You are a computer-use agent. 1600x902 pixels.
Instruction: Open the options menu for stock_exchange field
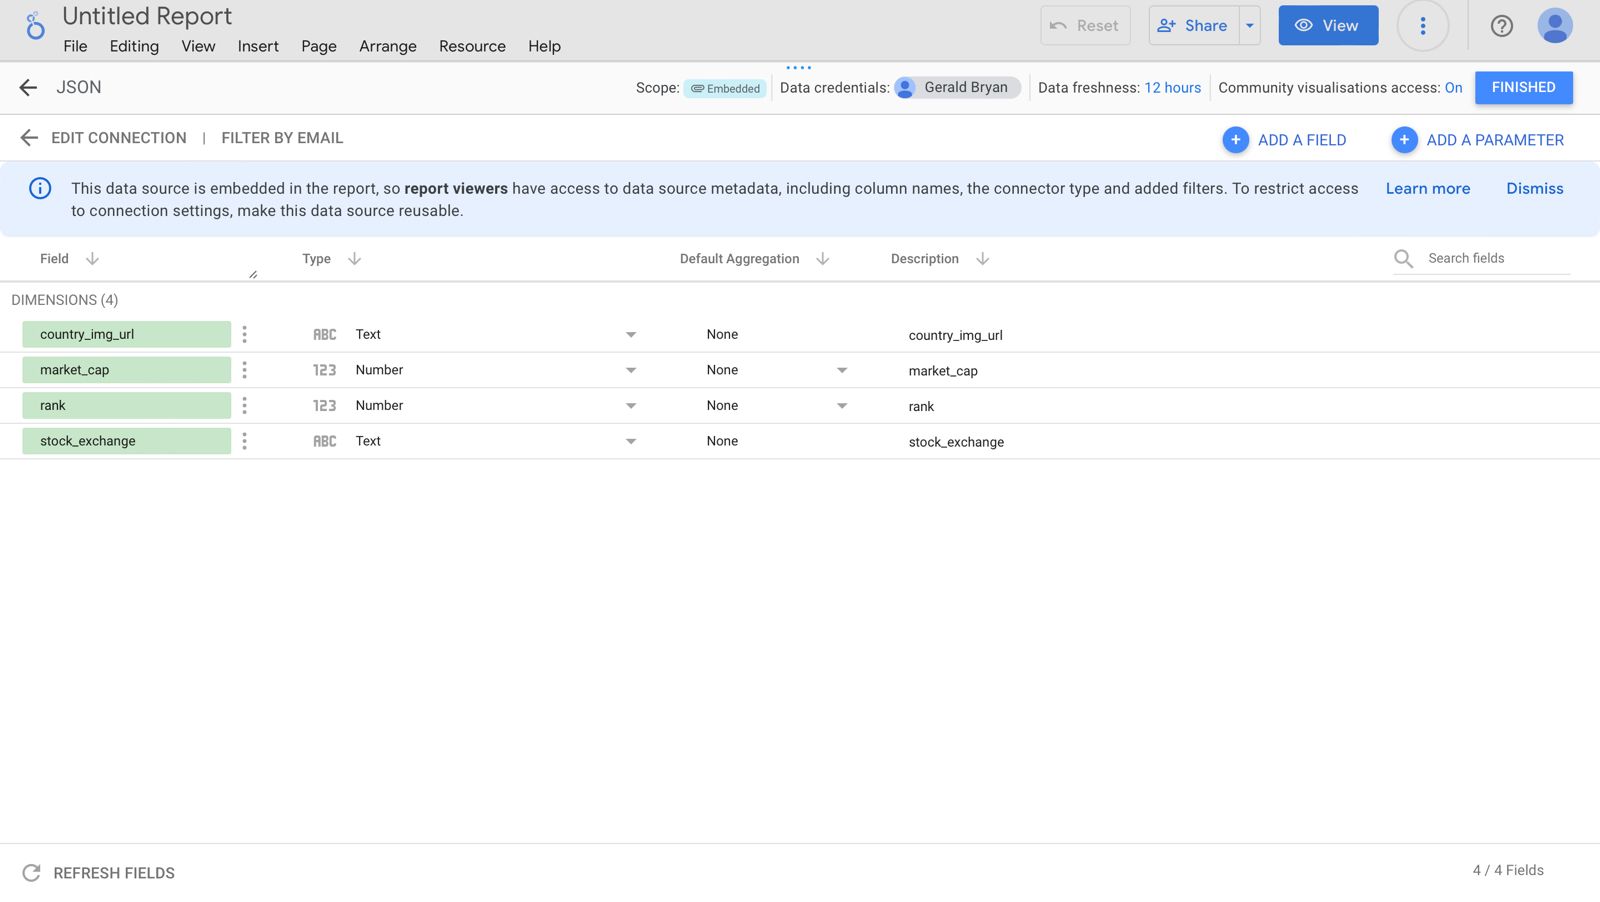tap(244, 441)
